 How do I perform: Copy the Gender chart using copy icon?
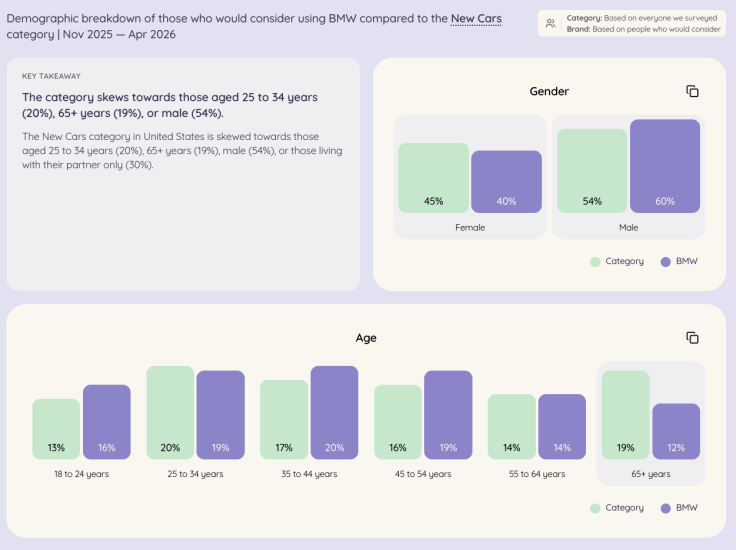click(x=692, y=91)
